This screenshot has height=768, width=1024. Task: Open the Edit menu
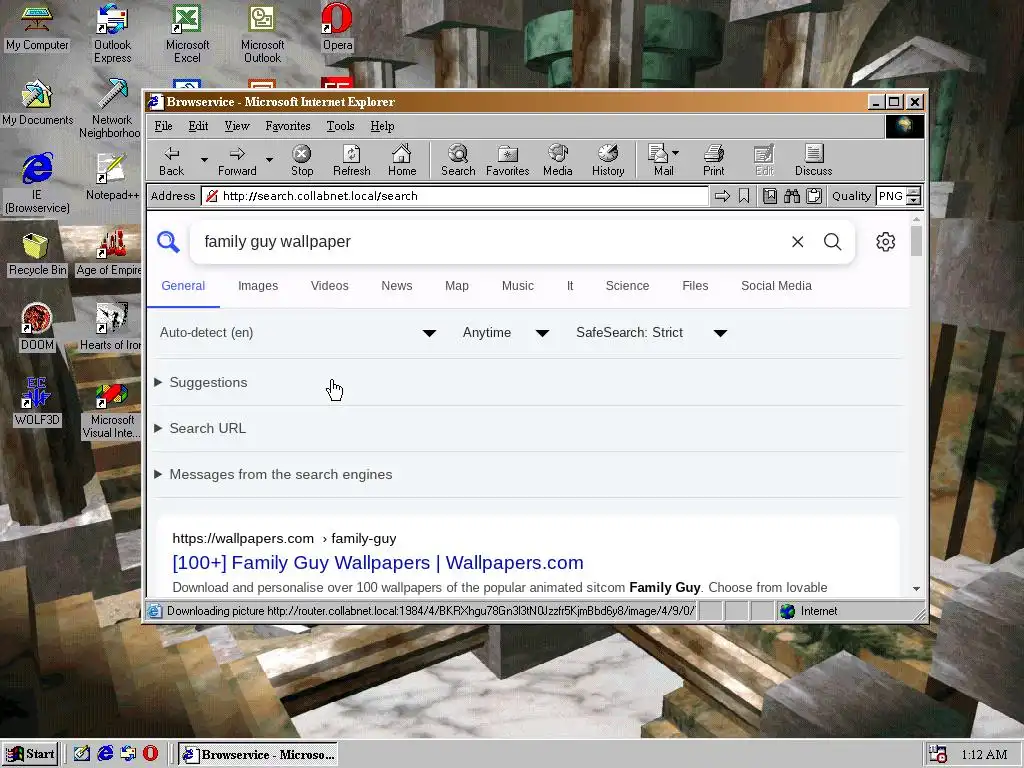(198, 126)
